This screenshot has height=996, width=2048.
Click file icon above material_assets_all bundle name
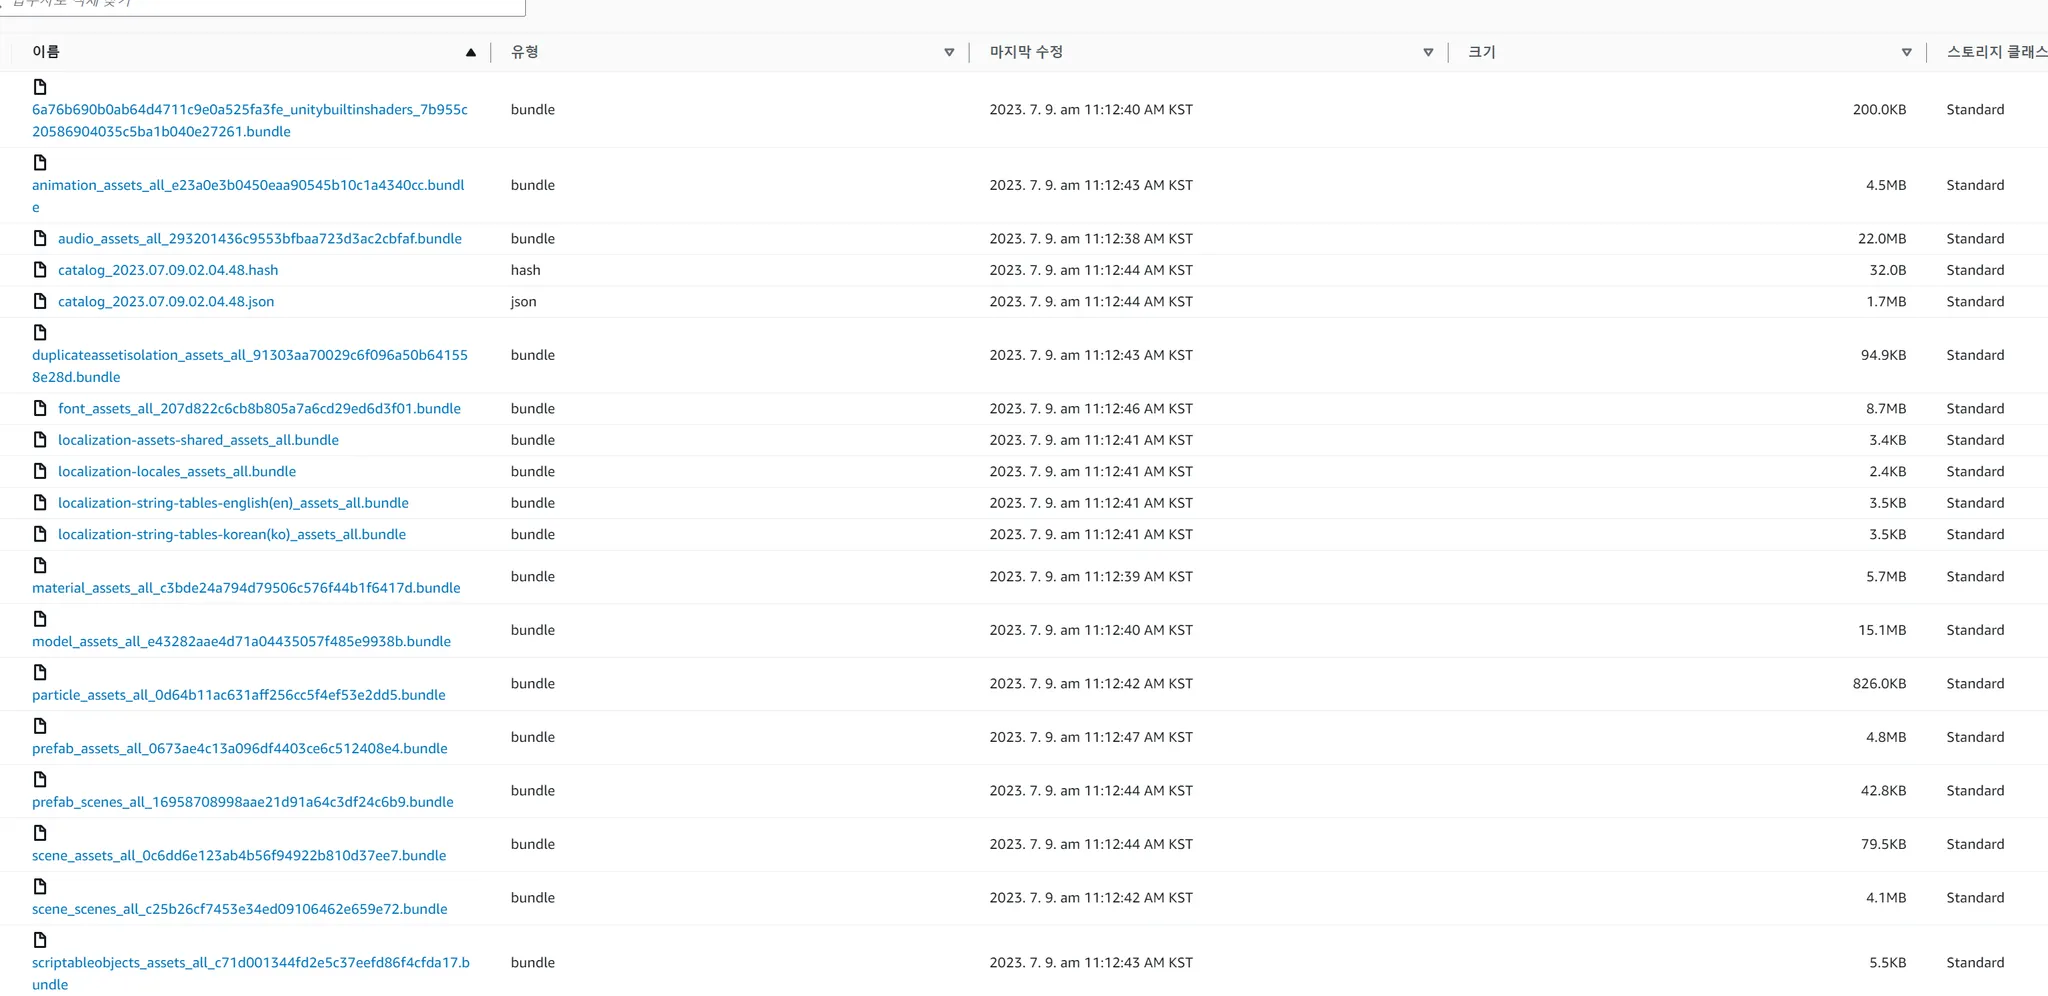click(40, 566)
